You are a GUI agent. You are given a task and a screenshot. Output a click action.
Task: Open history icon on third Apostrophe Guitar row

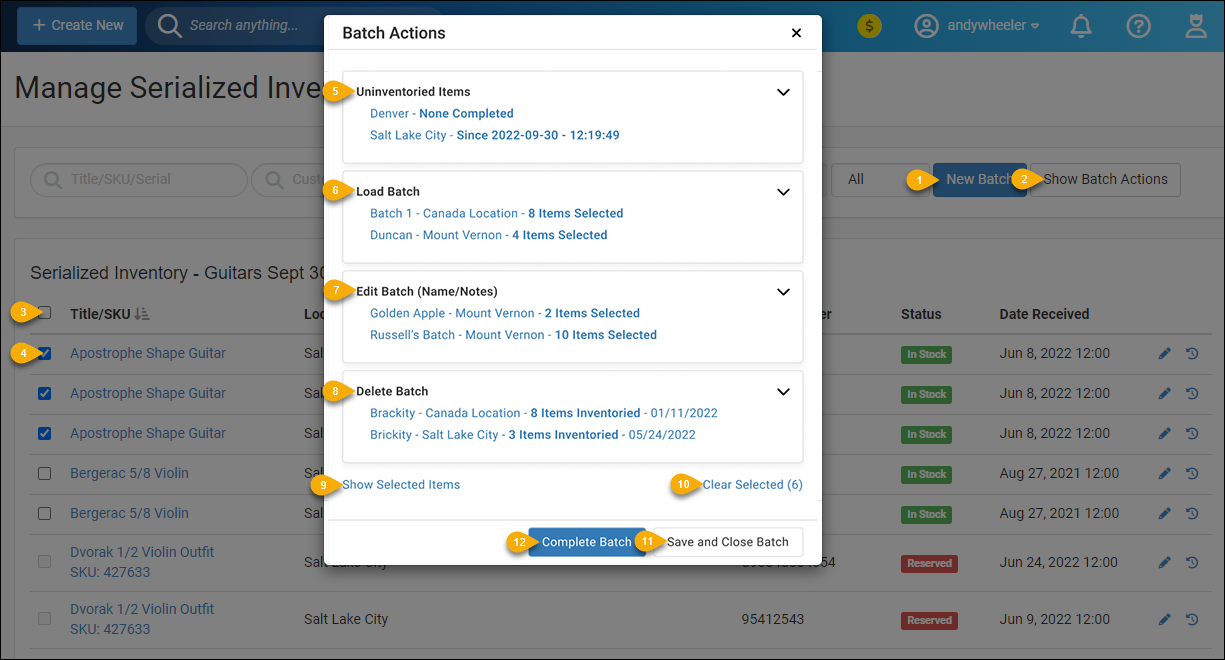pos(1192,434)
